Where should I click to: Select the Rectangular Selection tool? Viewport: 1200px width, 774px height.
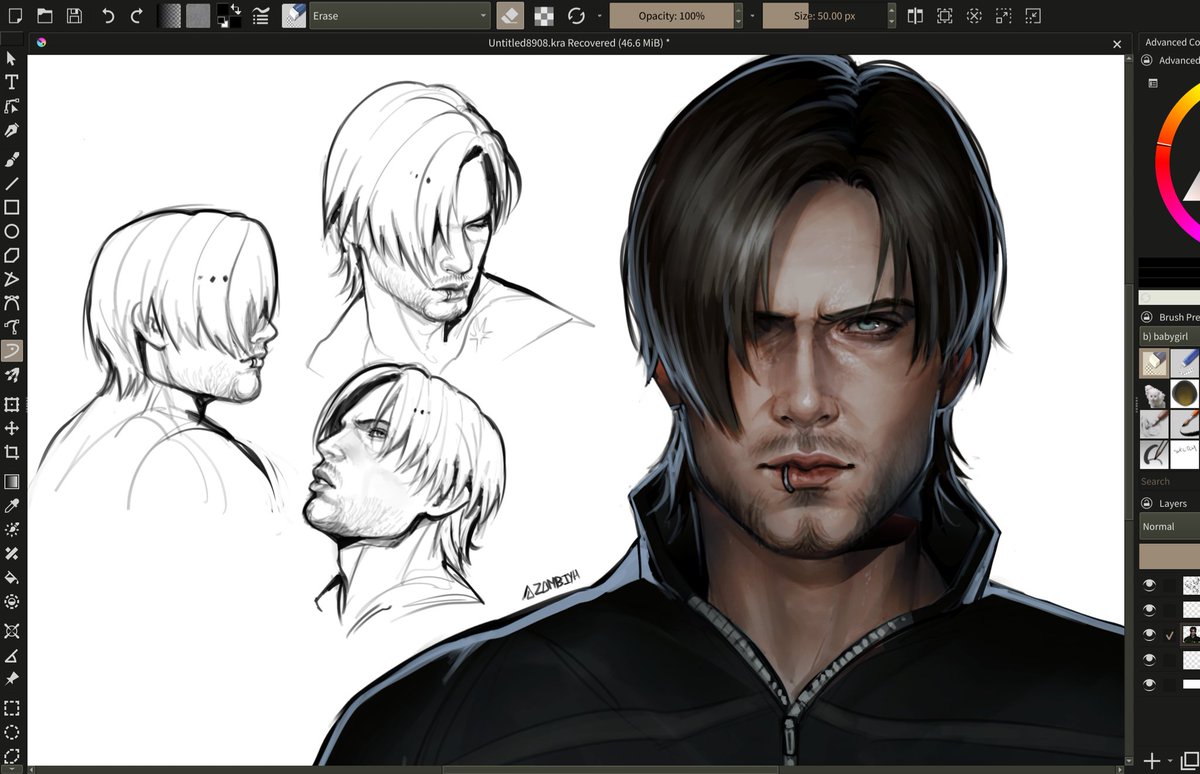(x=12, y=709)
